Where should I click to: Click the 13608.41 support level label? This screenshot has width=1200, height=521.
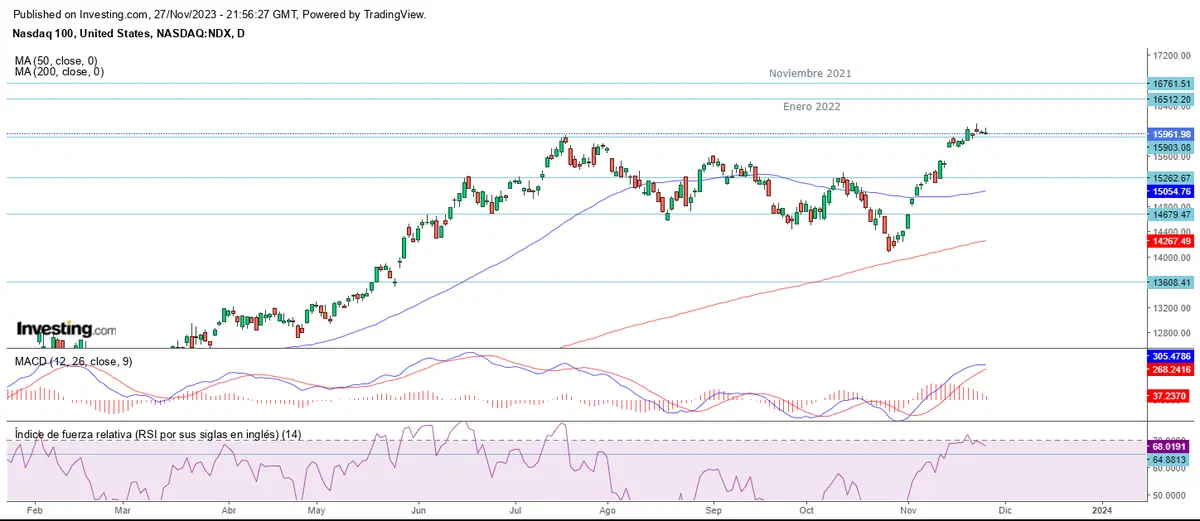1171,283
